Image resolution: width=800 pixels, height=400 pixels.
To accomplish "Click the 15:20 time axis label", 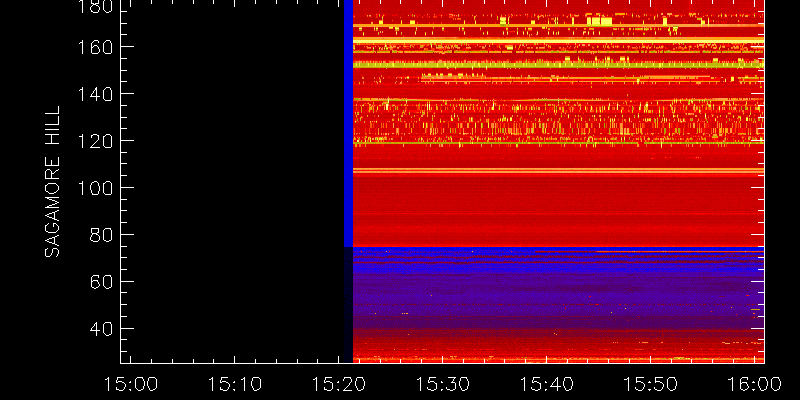I will [x=339, y=384].
